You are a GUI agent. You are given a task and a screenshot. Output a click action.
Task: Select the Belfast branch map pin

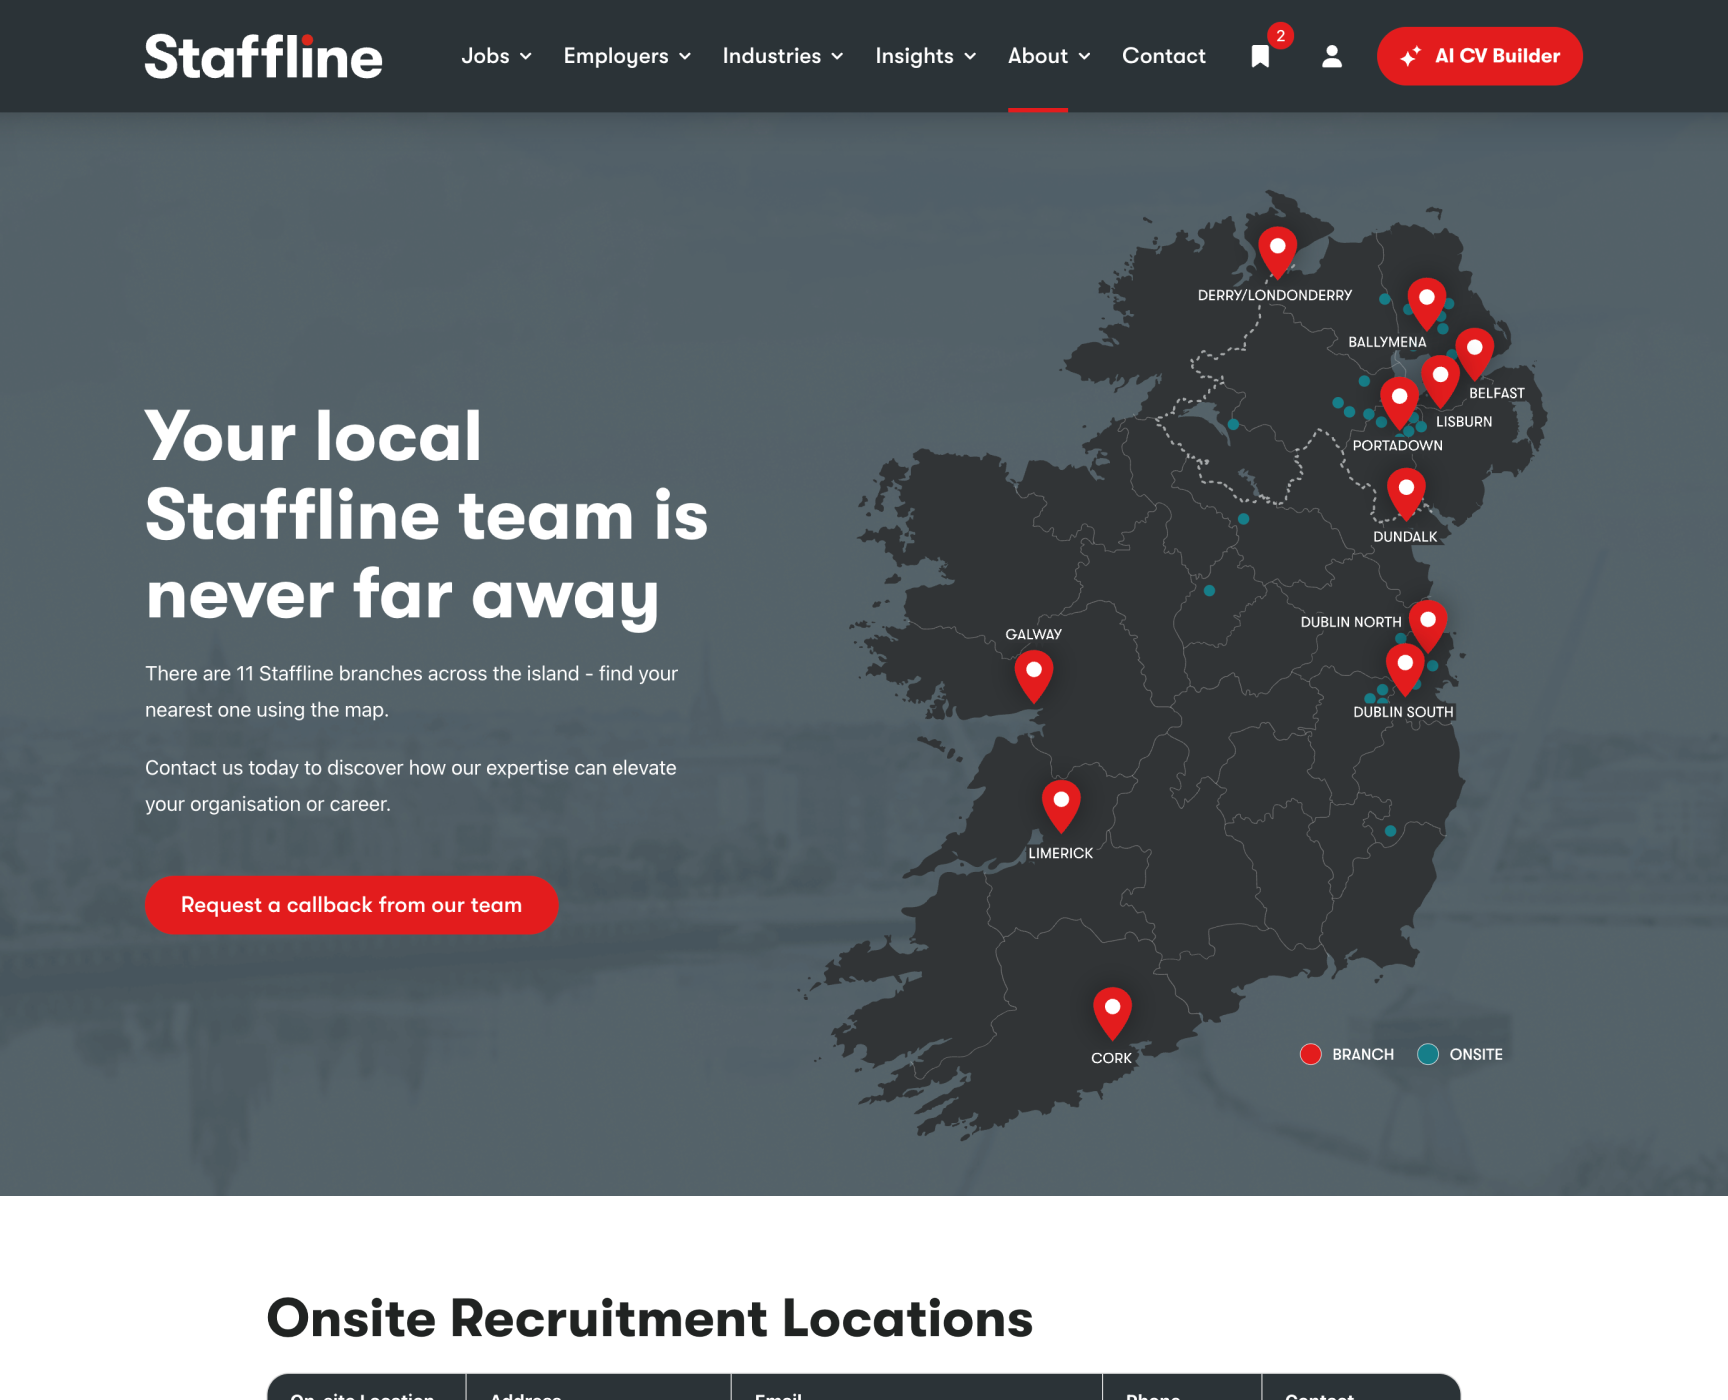[1474, 351]
